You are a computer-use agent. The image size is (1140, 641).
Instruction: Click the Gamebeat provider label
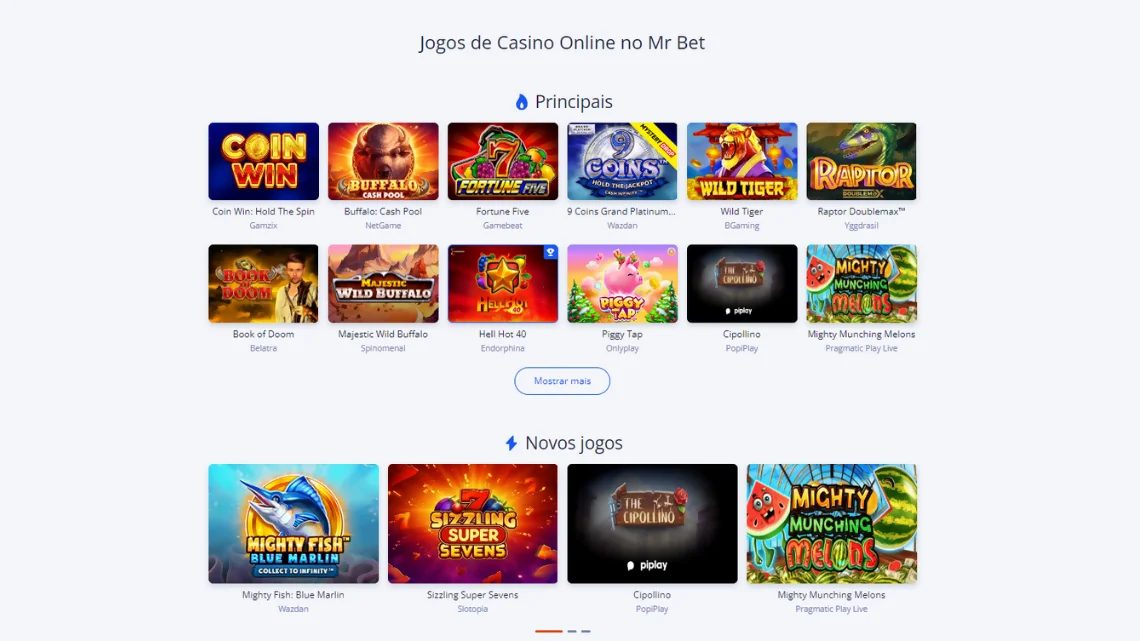(502, 225)
